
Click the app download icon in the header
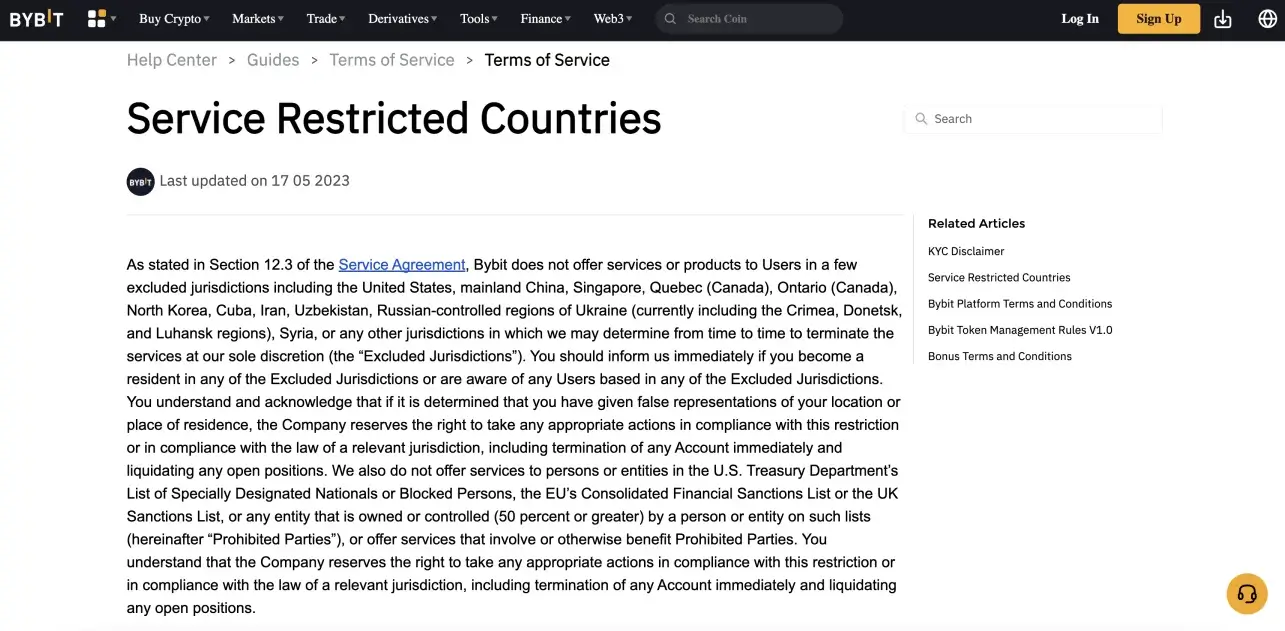coord(1222,18)
